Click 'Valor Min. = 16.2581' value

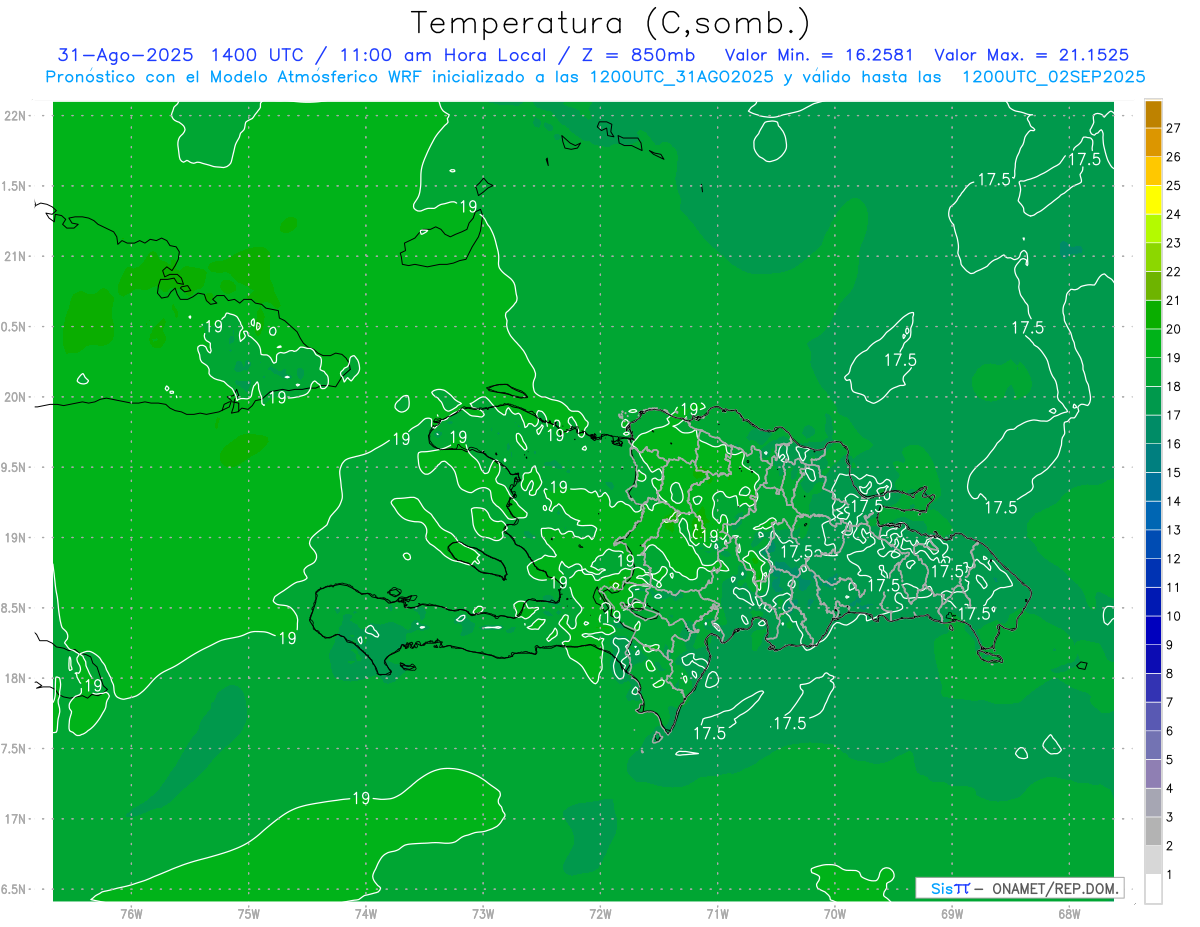[x=819, y=55]
